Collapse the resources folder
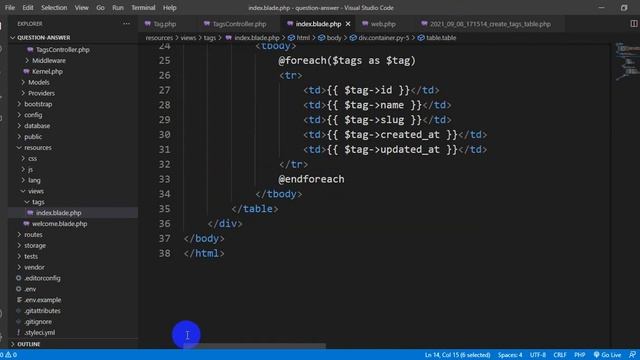640x360 pixels. point(38,148)
